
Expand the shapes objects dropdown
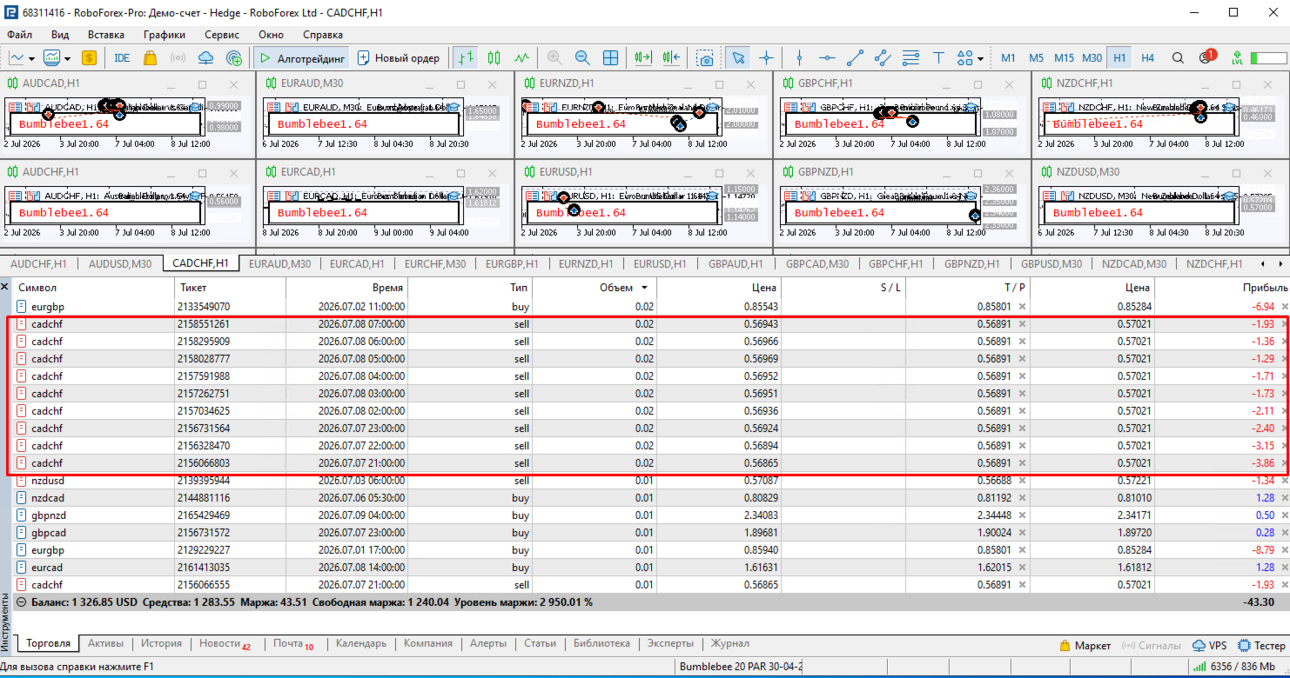[980, 58]
